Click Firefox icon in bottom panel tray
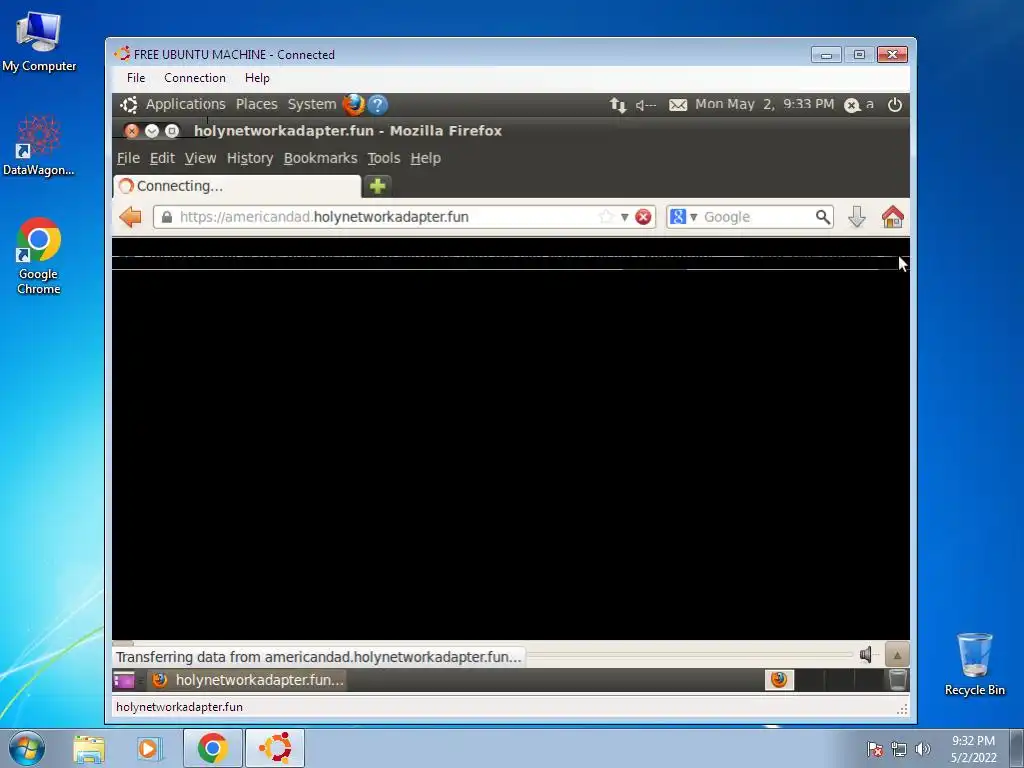Image resolution: width=1024 pixels, height=768 pixels. pos(778,680)
